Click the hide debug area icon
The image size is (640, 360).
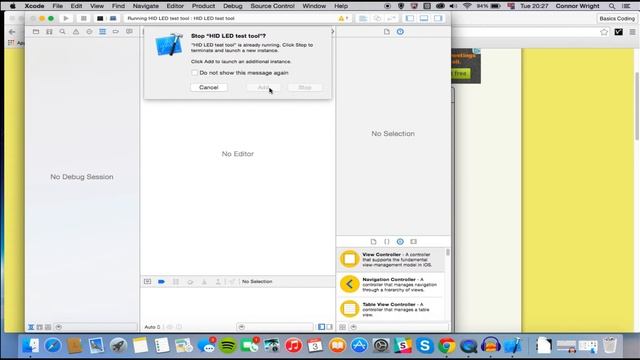147,282
